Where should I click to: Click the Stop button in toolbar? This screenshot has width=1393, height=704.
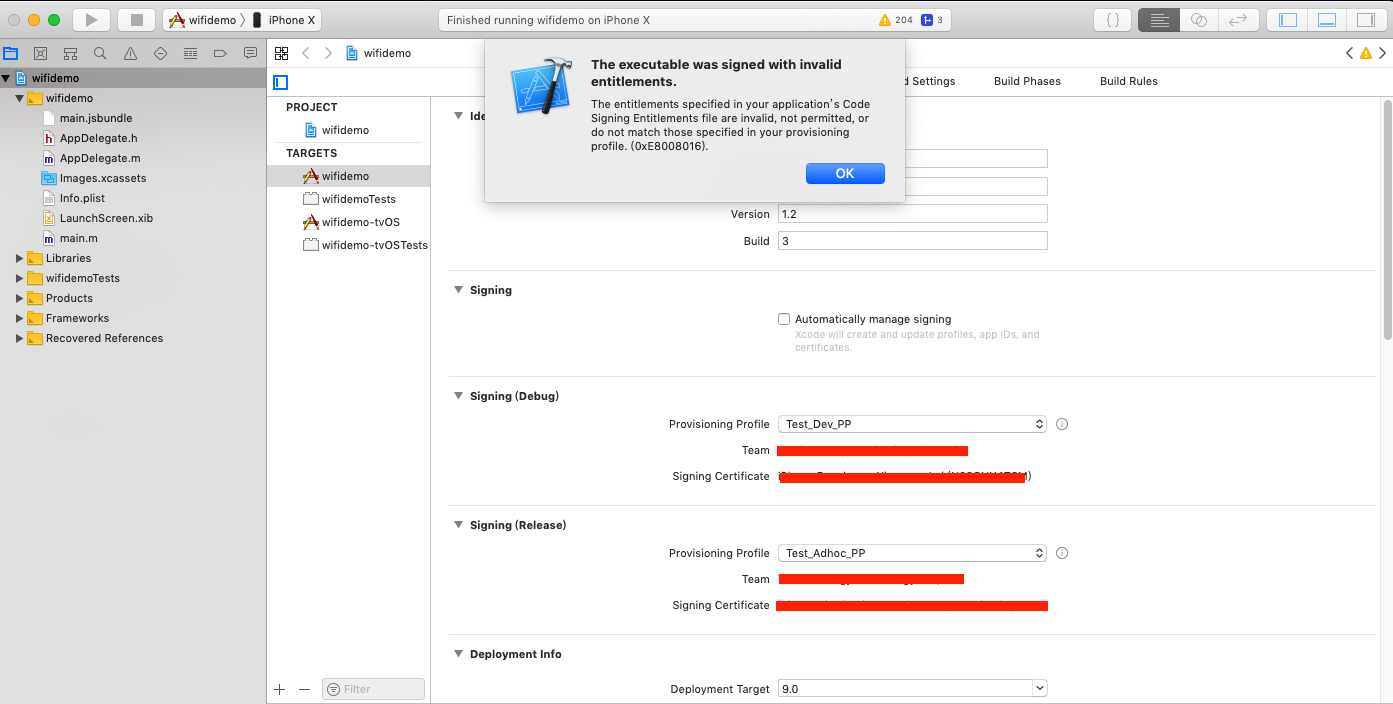point(137,20)
